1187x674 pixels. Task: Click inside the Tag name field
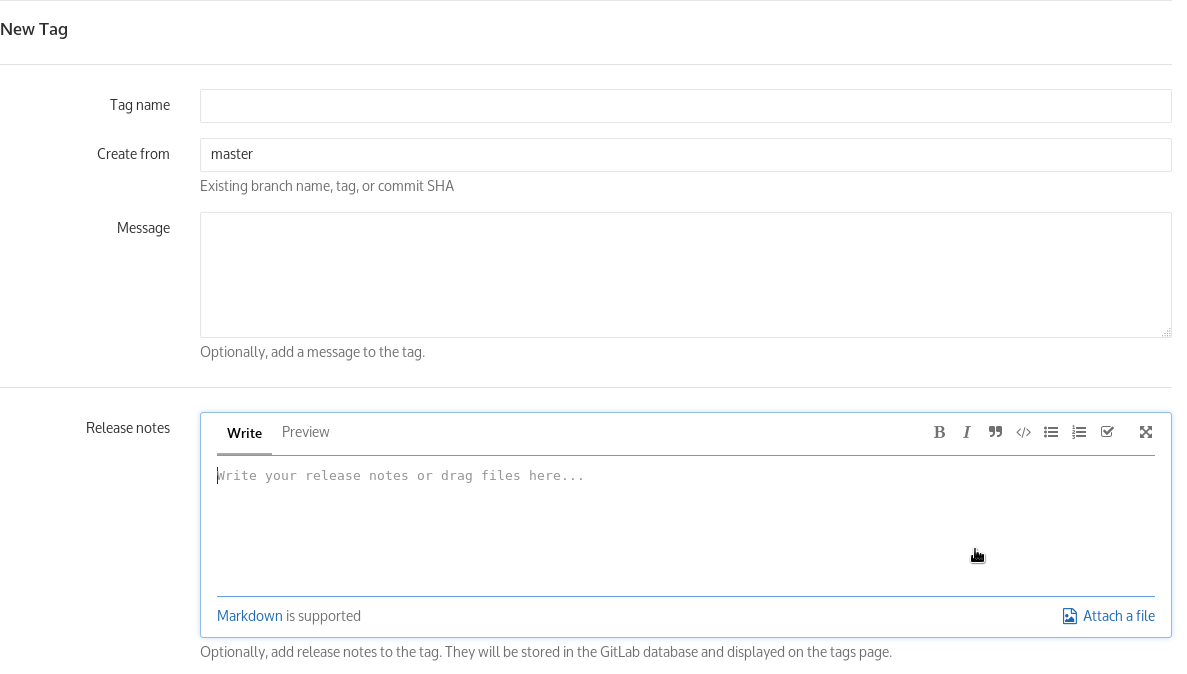tap(685, 105)
